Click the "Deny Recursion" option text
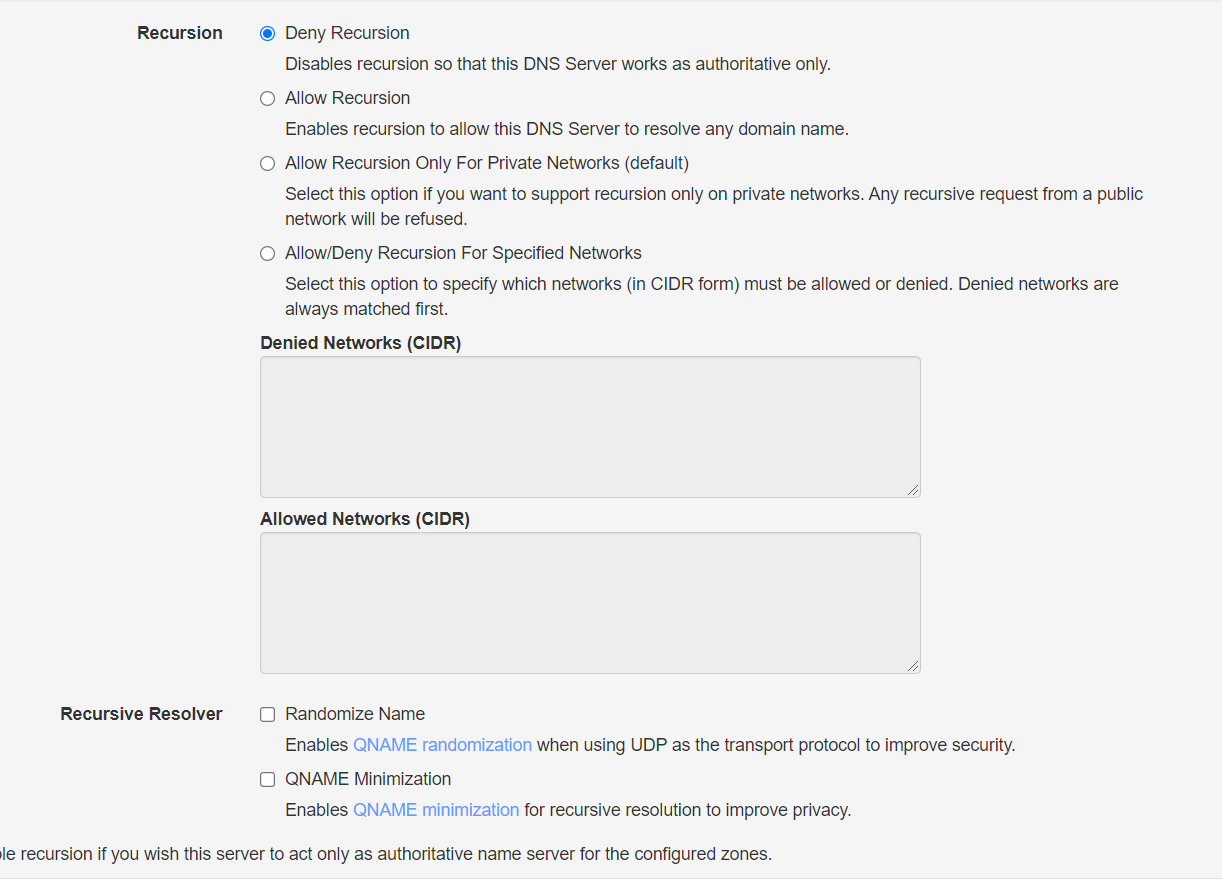 pyautogui.click(x=347, y=33)
